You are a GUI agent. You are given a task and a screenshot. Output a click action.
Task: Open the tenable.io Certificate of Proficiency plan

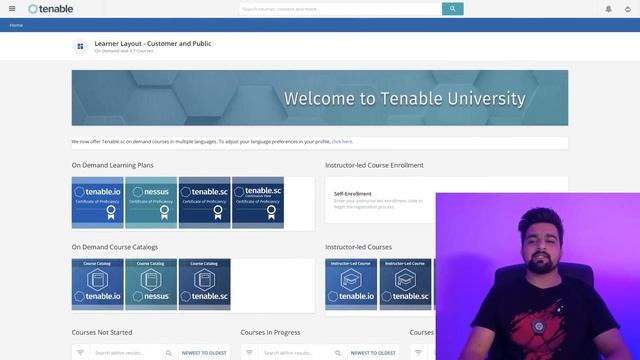(x=98, y=202)
